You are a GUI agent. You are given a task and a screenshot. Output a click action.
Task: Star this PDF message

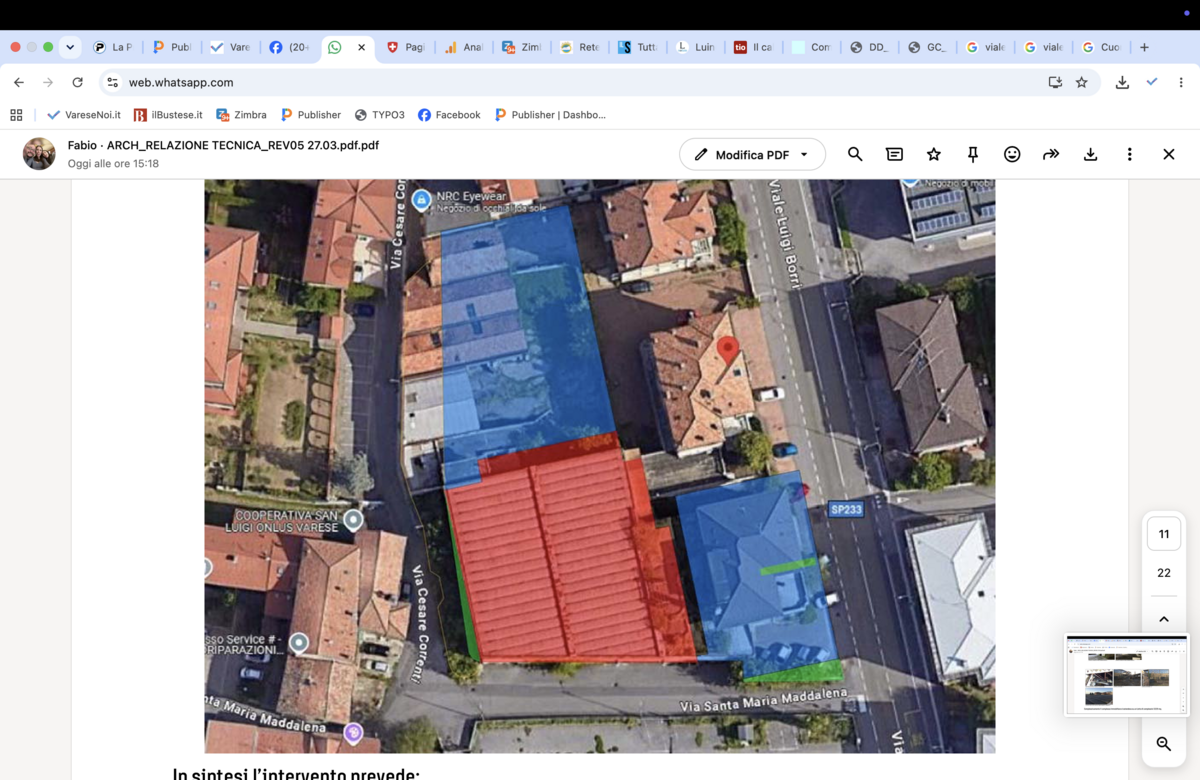[x=934, y=154]
